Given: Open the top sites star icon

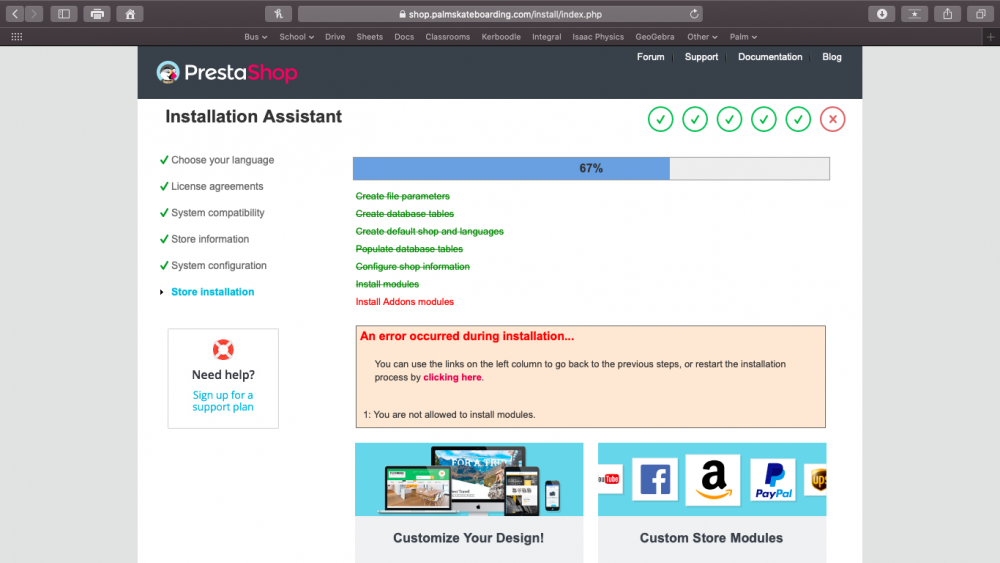Looking at the screenshot, I should 915,13.
